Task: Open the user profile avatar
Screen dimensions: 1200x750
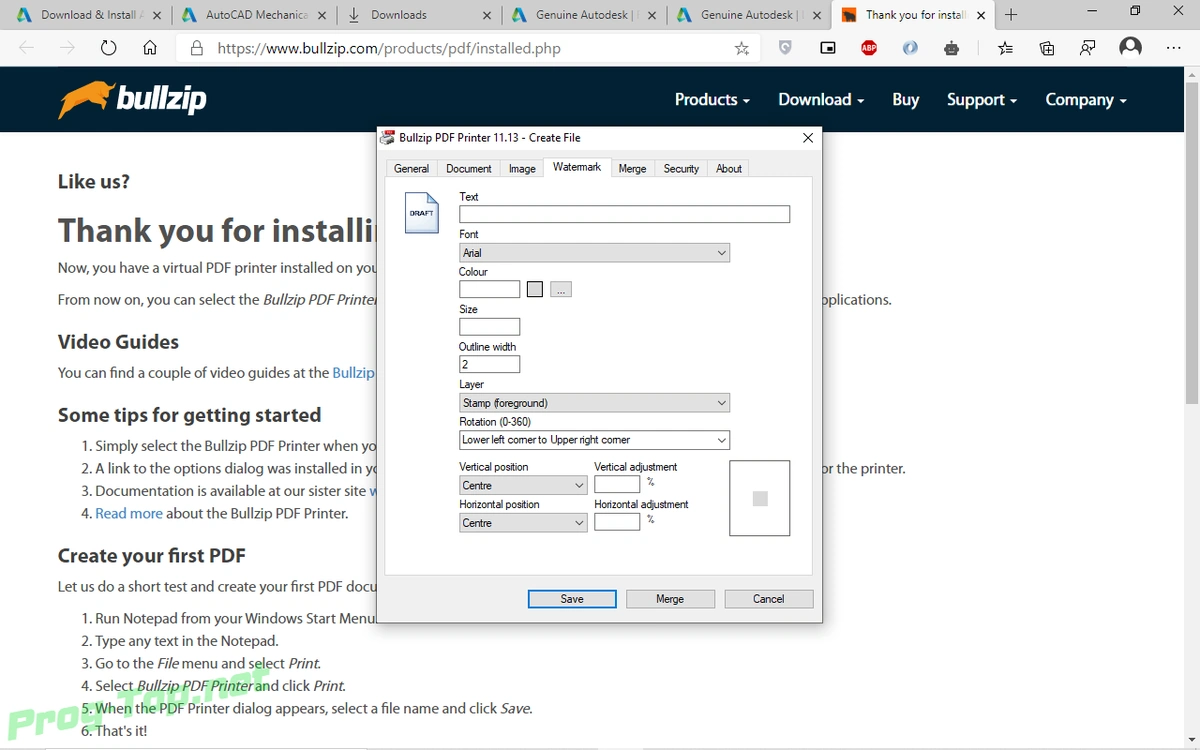Action: pyautogui.click(x=1131, y=48)
